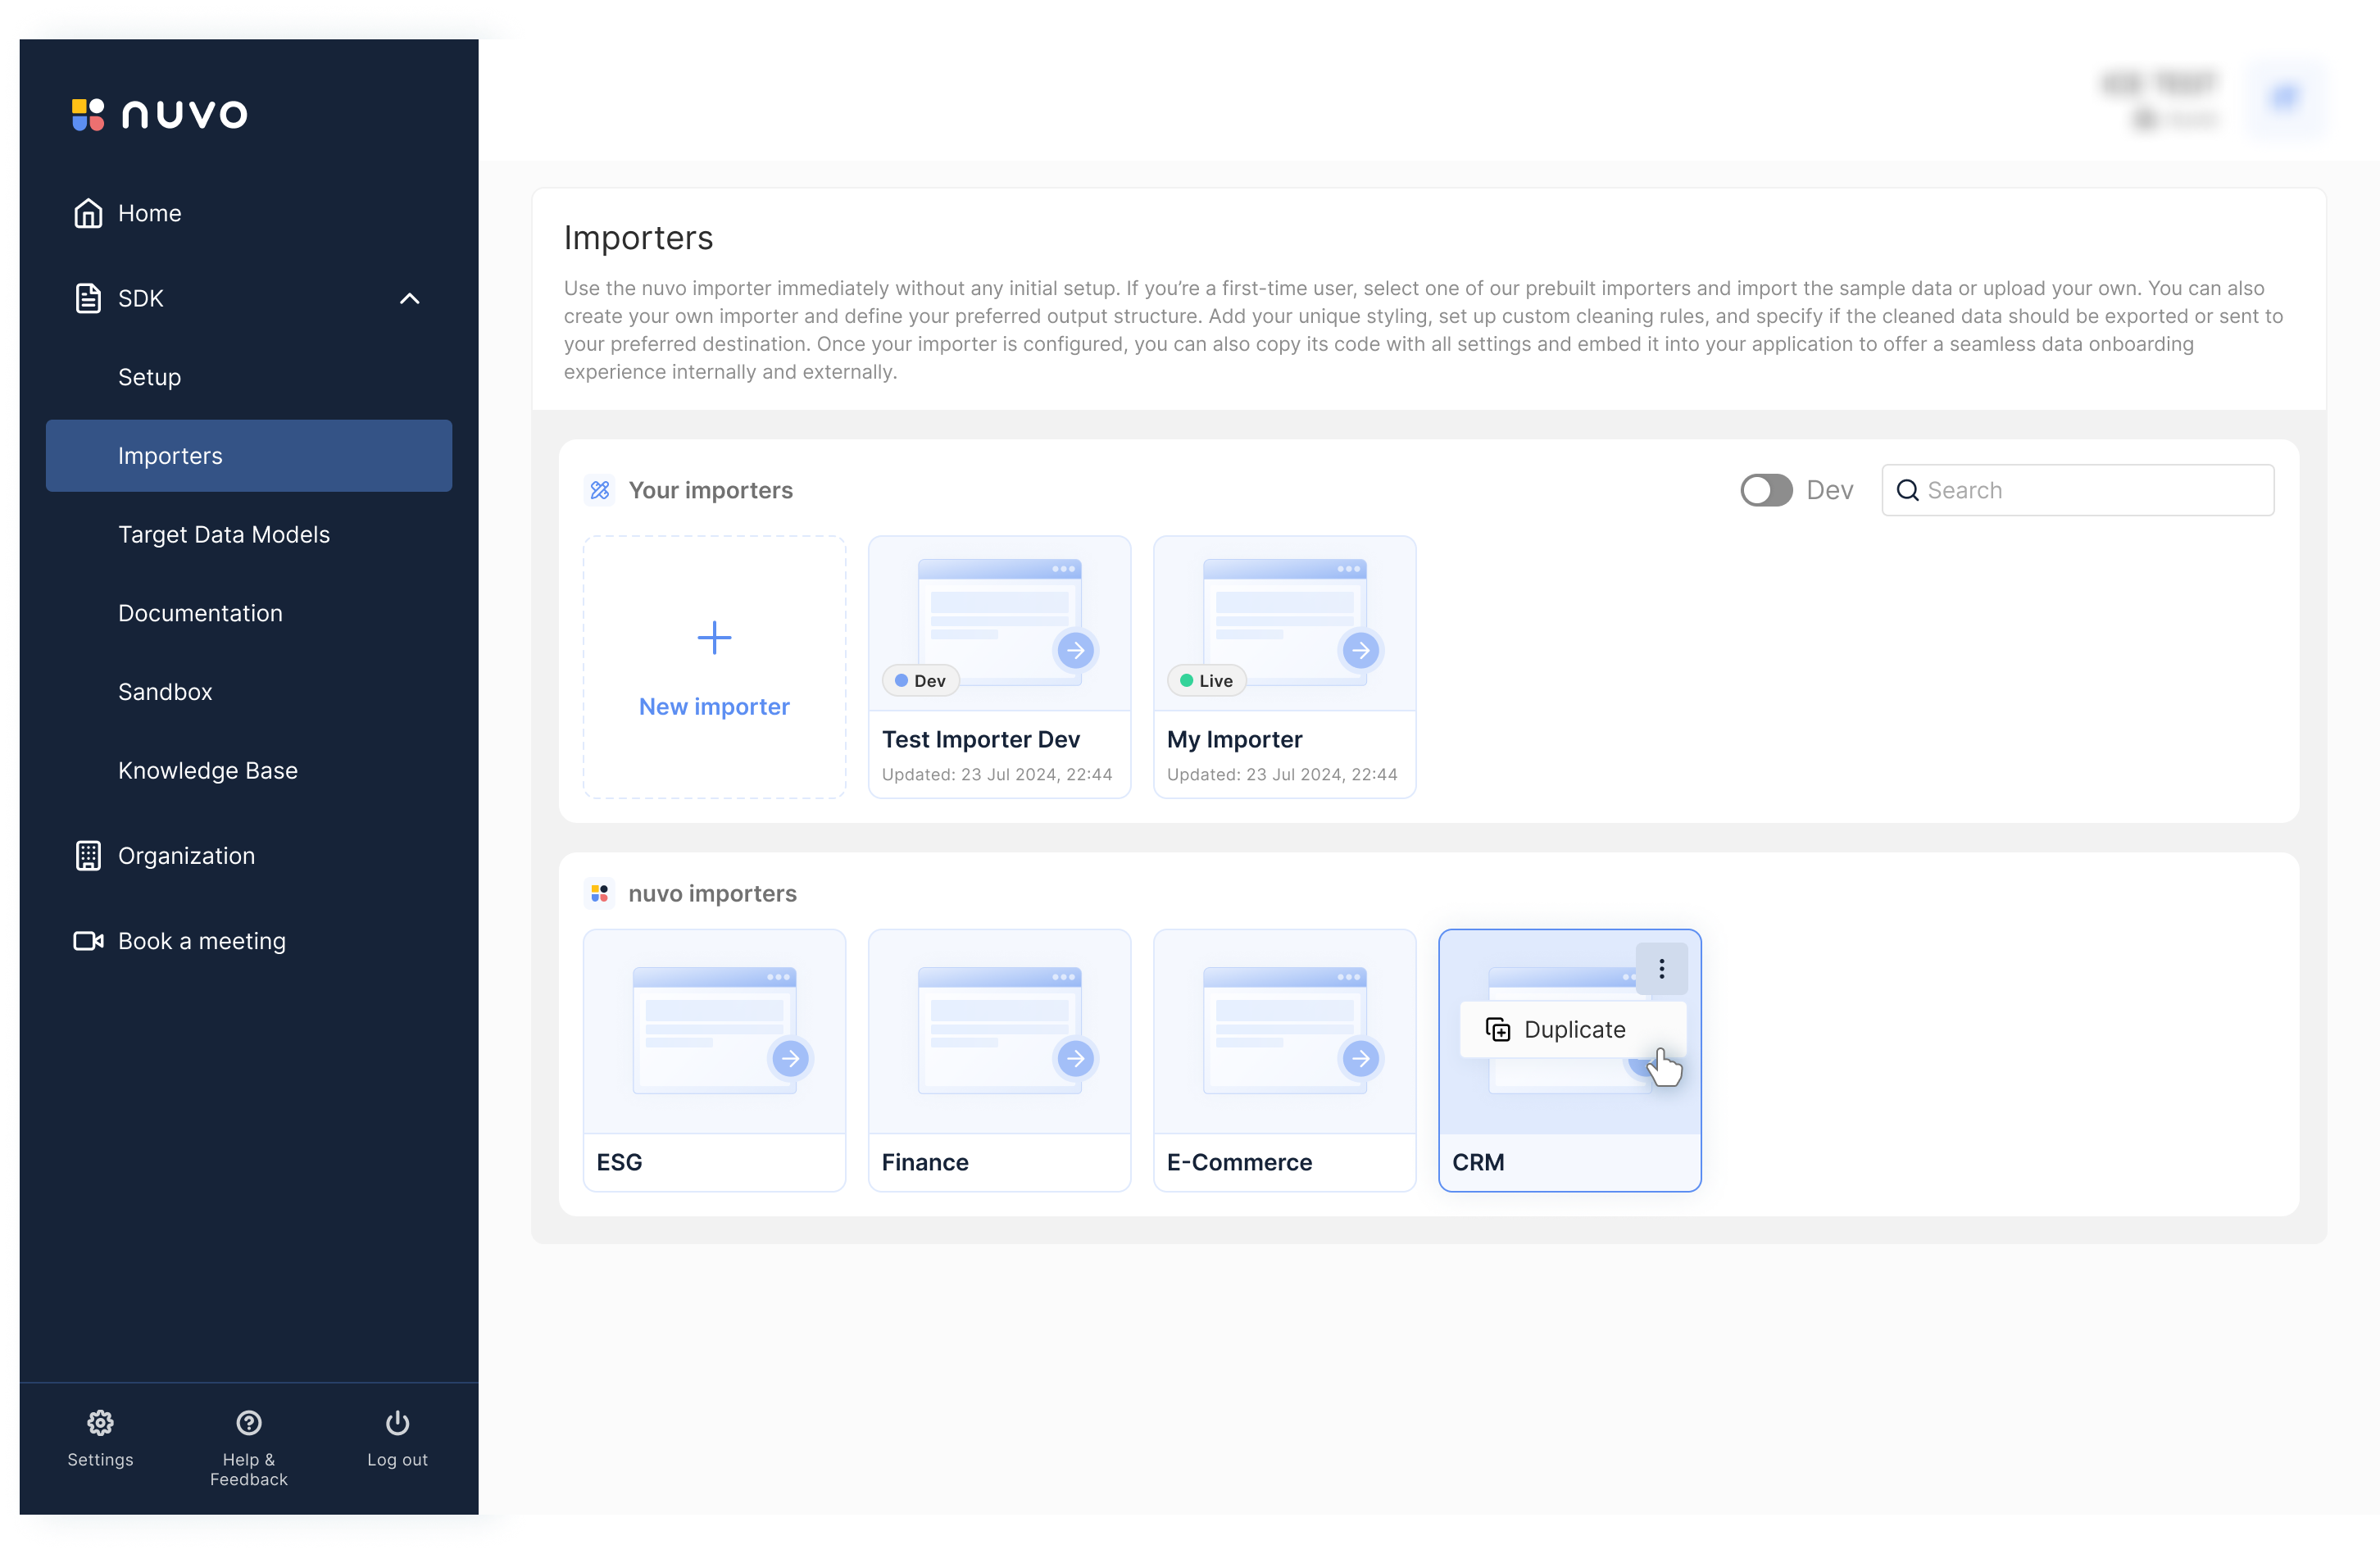The image size is (2380, 1554).
Task: Click the Home house icon
Action: [88, 213]
